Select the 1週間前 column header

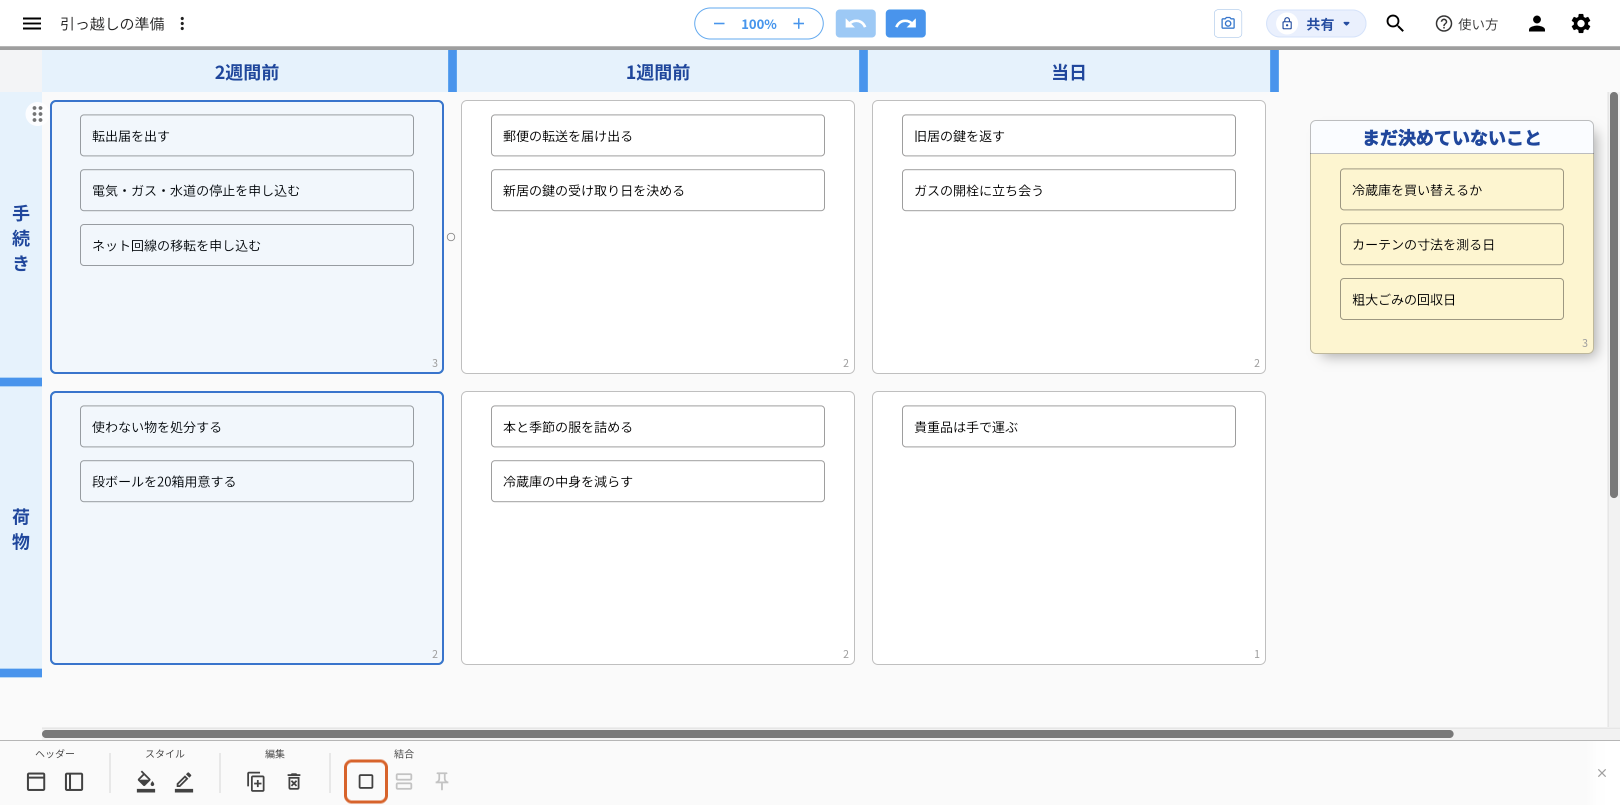[x=658, y=72]
